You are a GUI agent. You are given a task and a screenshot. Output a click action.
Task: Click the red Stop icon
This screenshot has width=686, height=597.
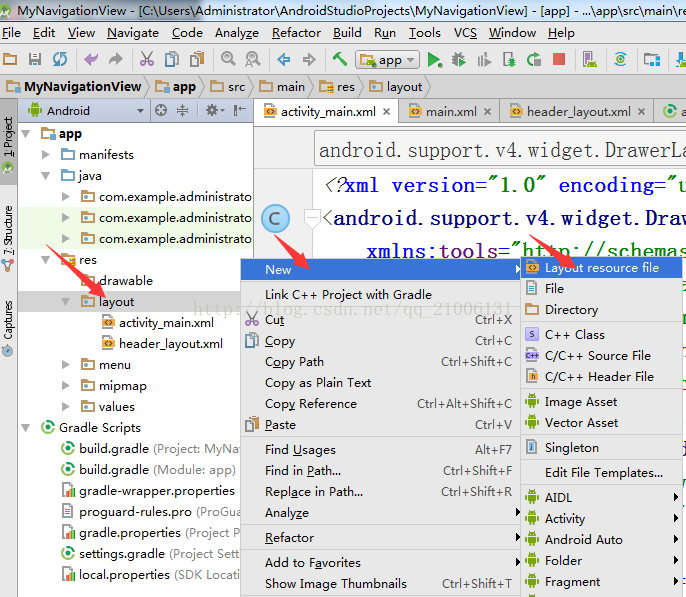[559, 59]
